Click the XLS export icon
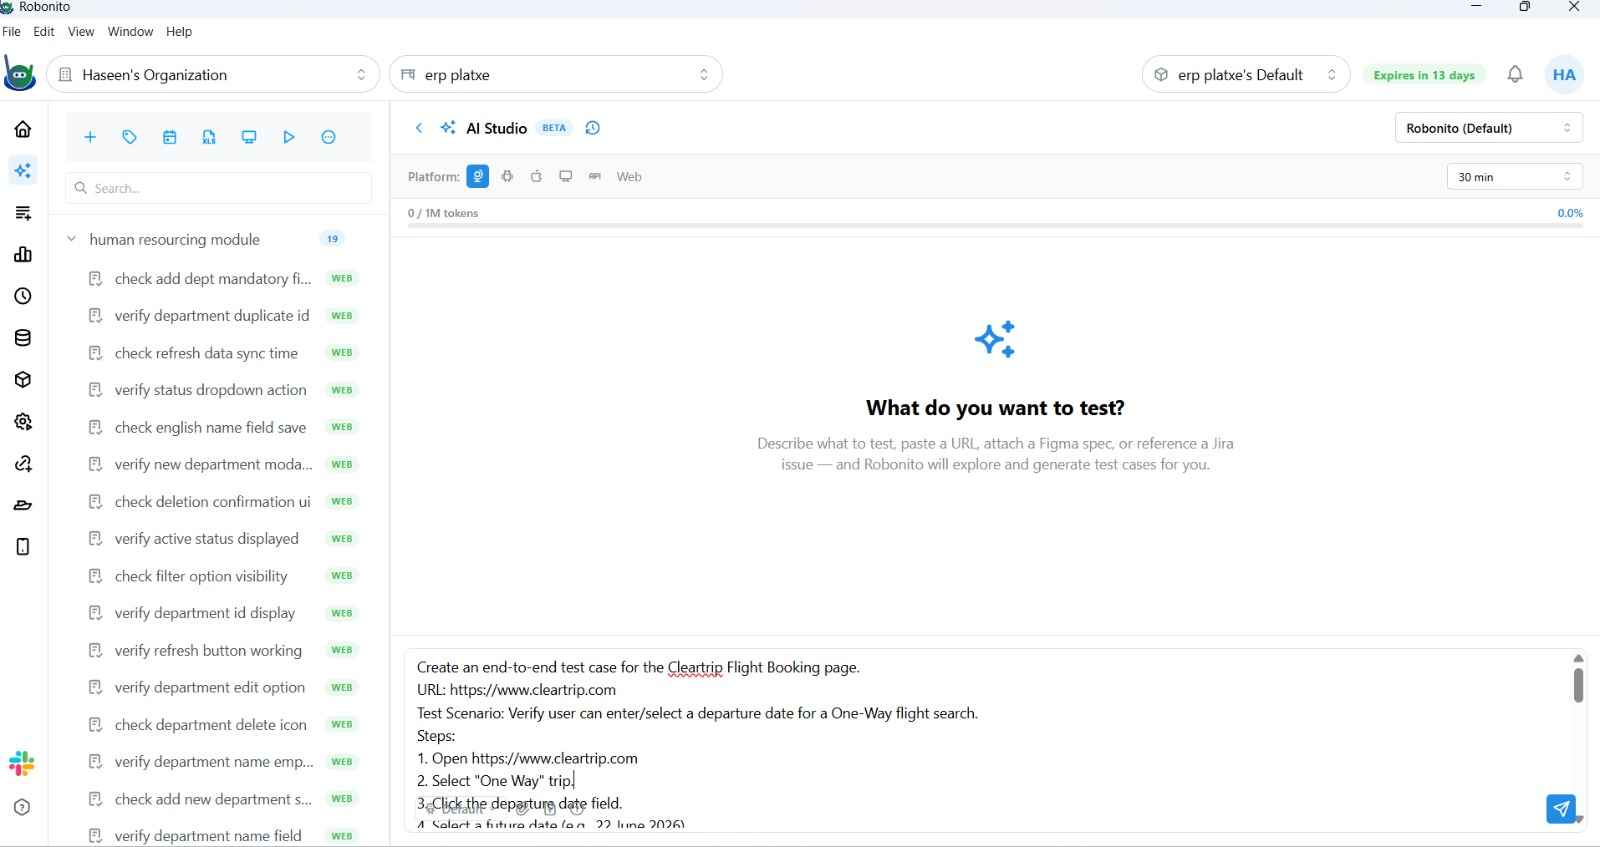This screenshot has height=847, width=1600. (x=209, y=137)
